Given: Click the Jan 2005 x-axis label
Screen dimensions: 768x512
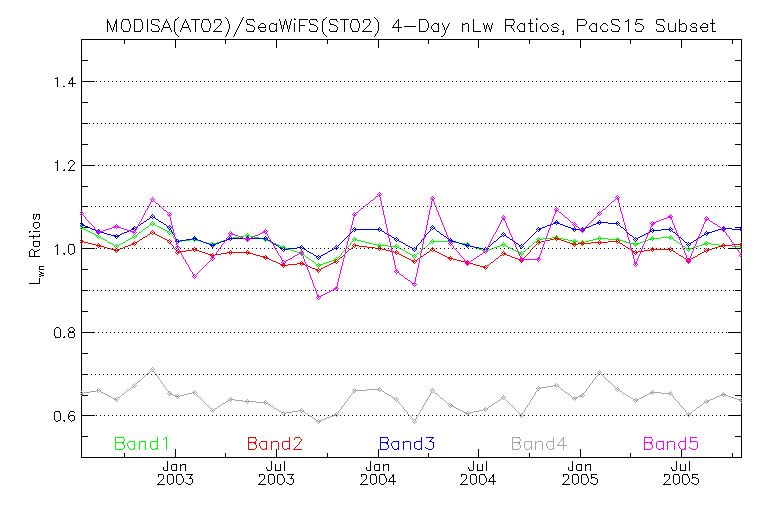Looking at the screenshot, I should [x=580, y=473].
